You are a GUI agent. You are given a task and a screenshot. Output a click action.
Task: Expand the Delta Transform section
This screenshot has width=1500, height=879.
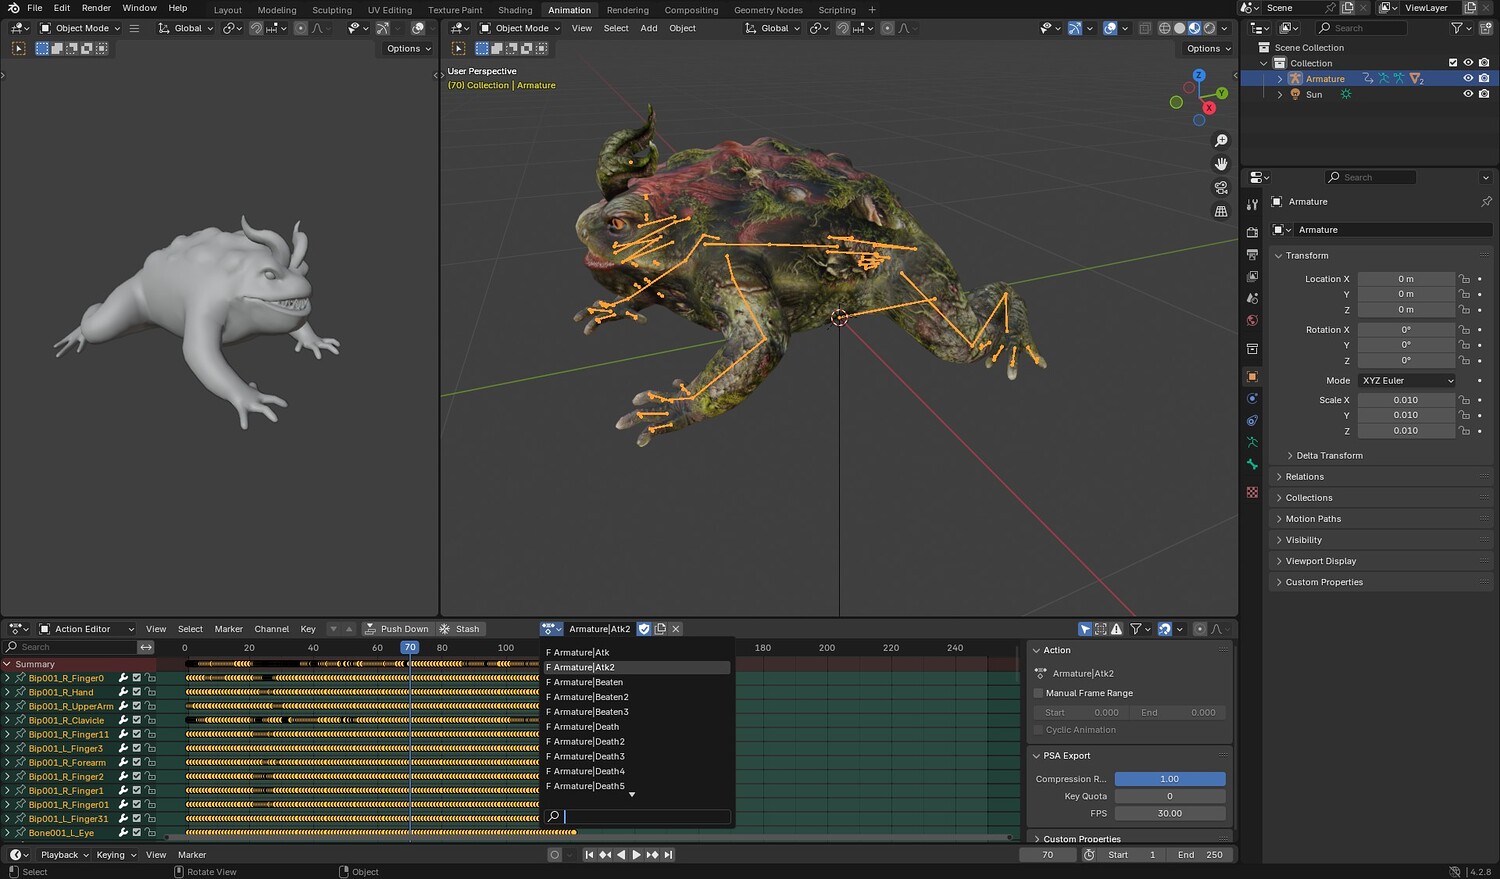pyautogui.click(x=1329, y=456)
